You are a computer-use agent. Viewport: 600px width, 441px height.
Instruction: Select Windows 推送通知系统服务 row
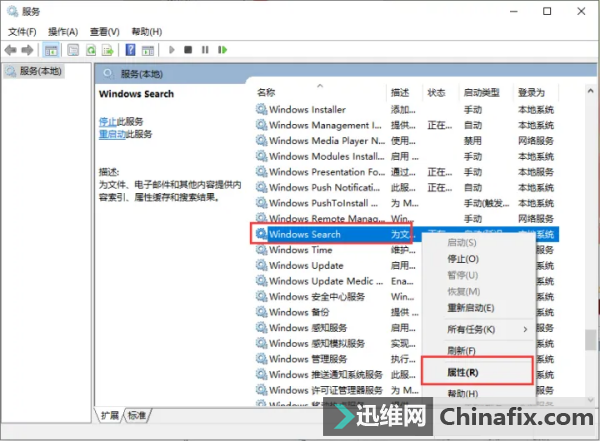click(337, 374)
